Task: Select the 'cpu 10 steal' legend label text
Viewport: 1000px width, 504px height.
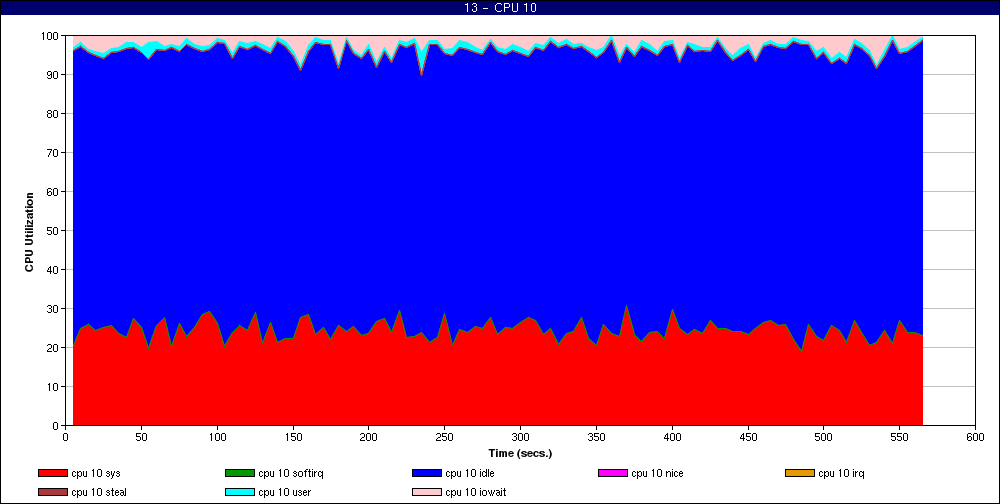Action: (99, 492)
